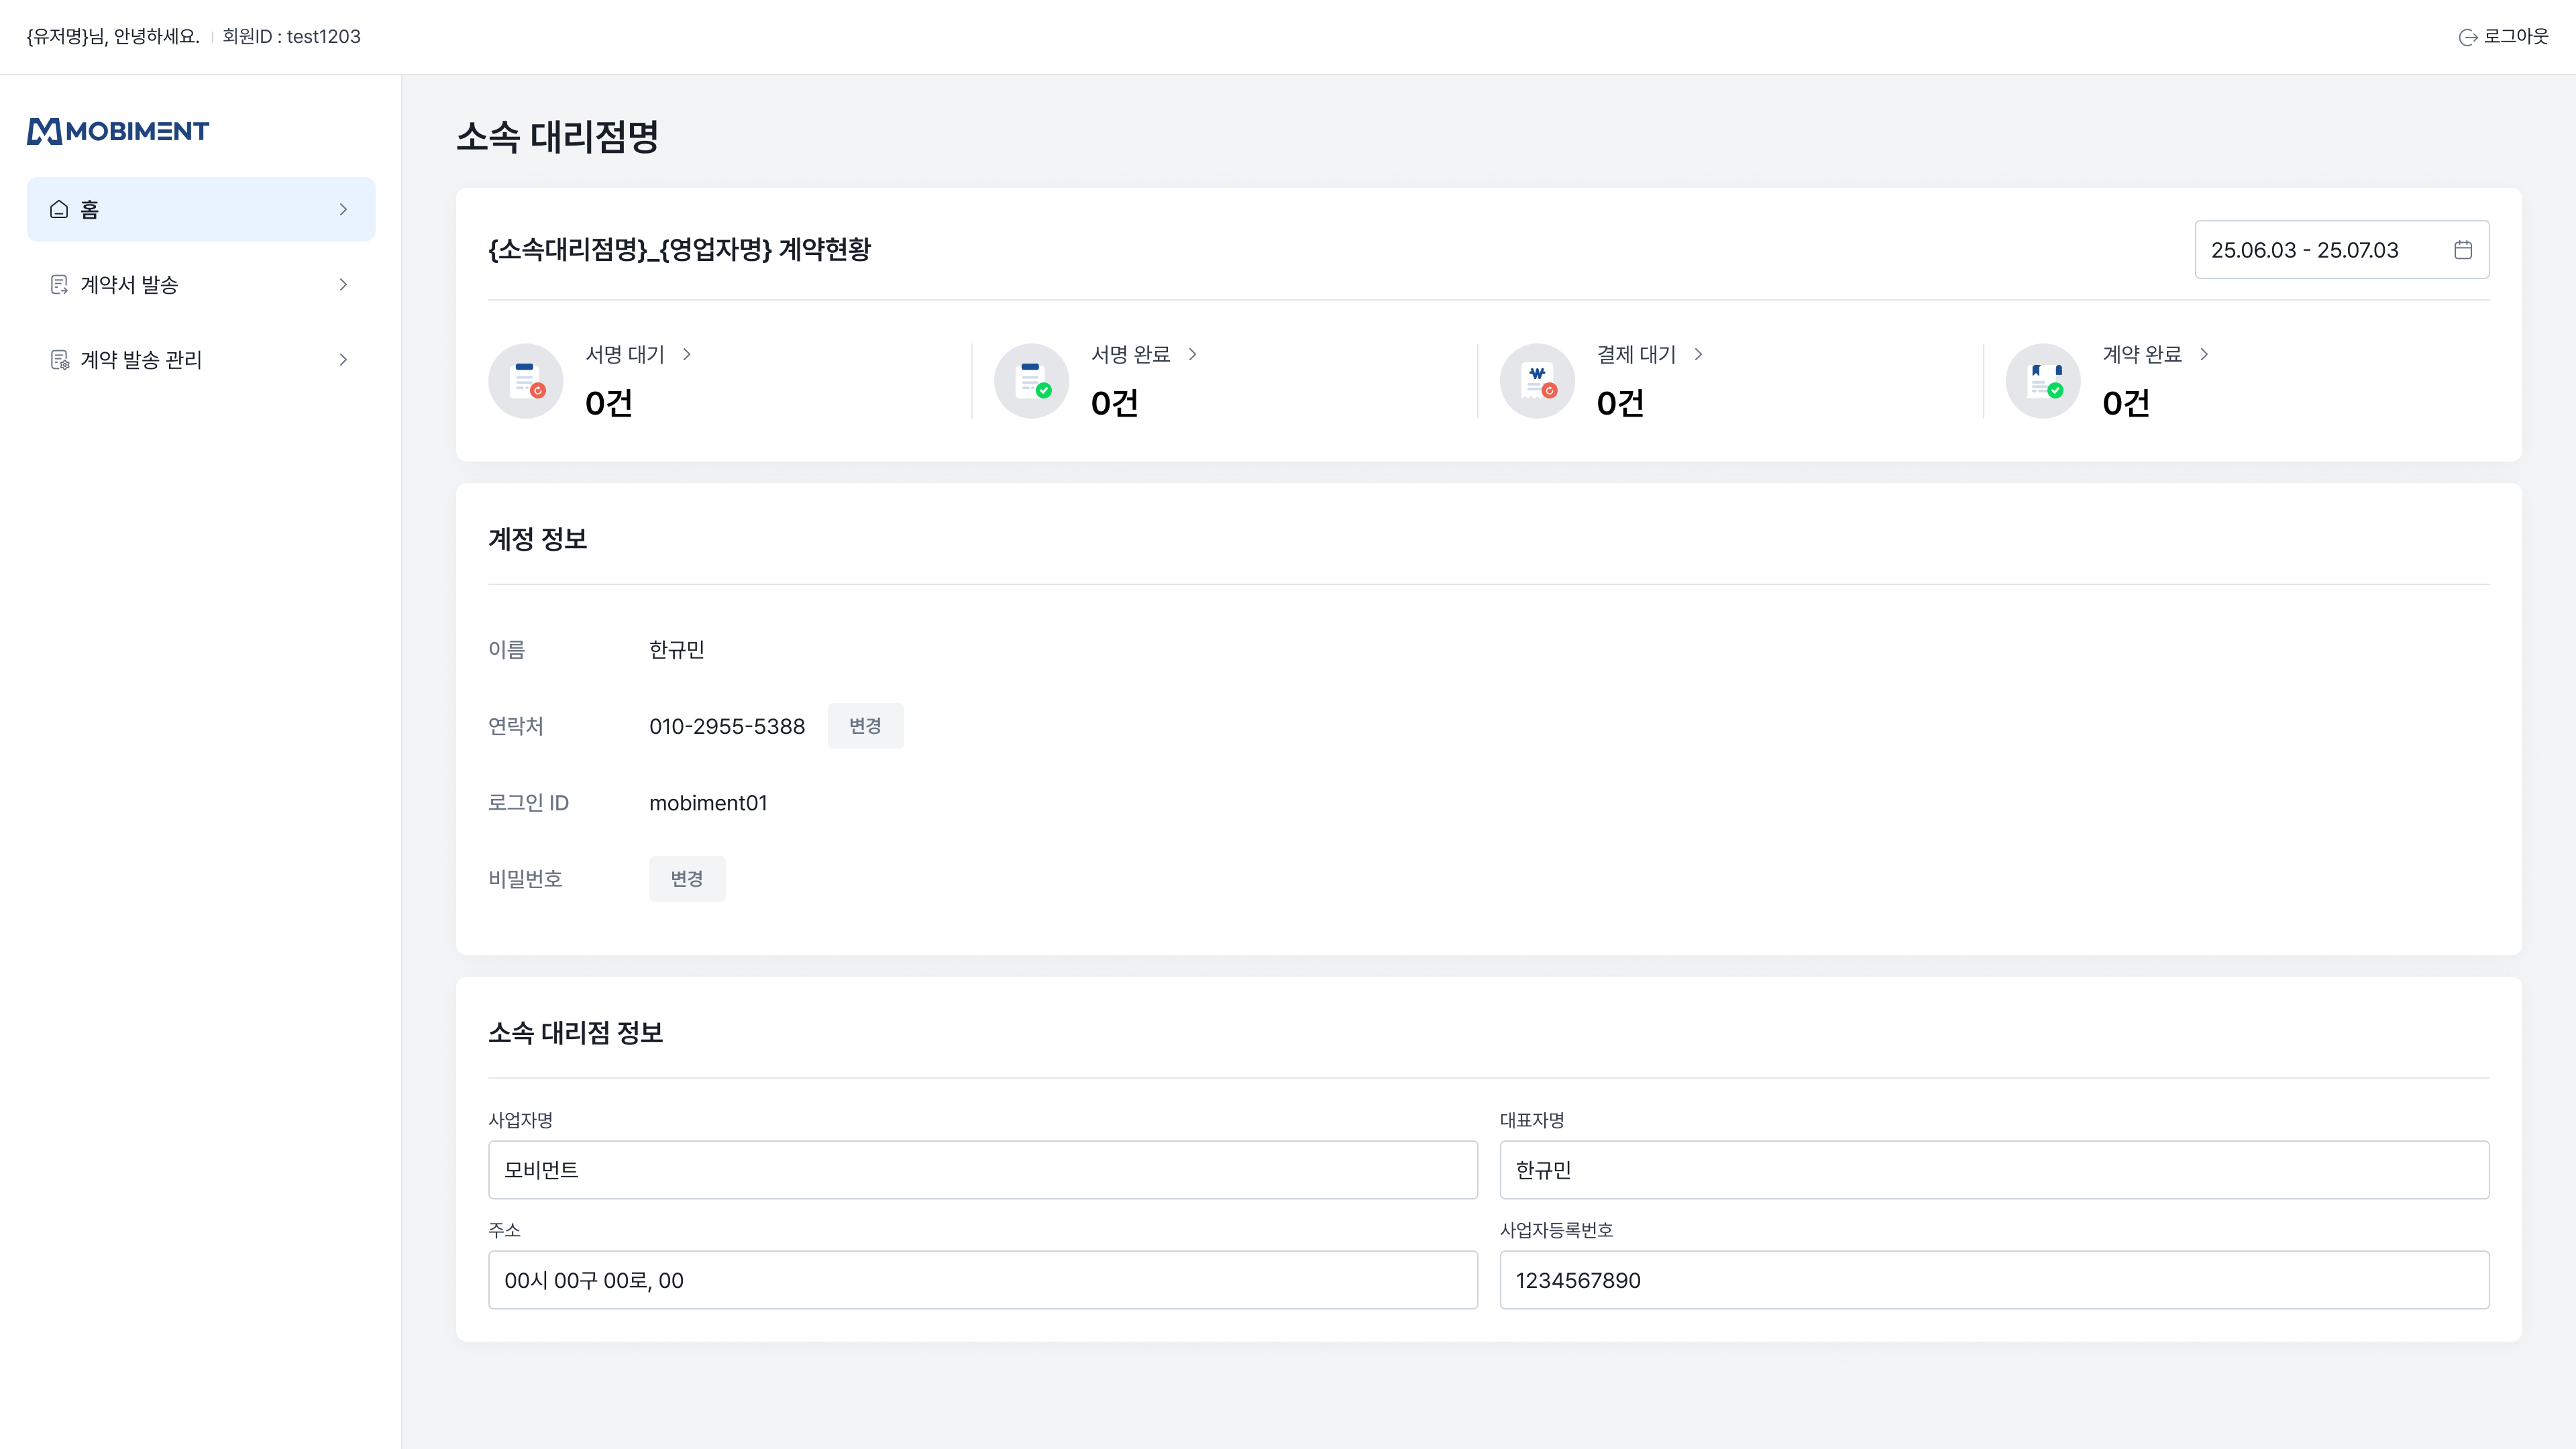Click the 소속 대리점명 page title
Screen dimensions: 2576x1449
pos(557,137)
